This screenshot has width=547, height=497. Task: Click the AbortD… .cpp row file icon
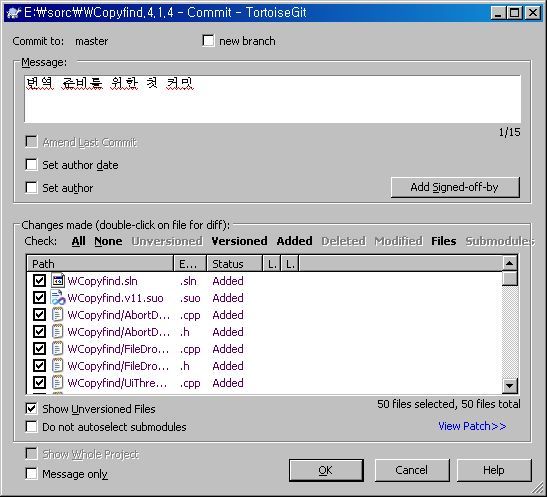click(x=58, y=315)
